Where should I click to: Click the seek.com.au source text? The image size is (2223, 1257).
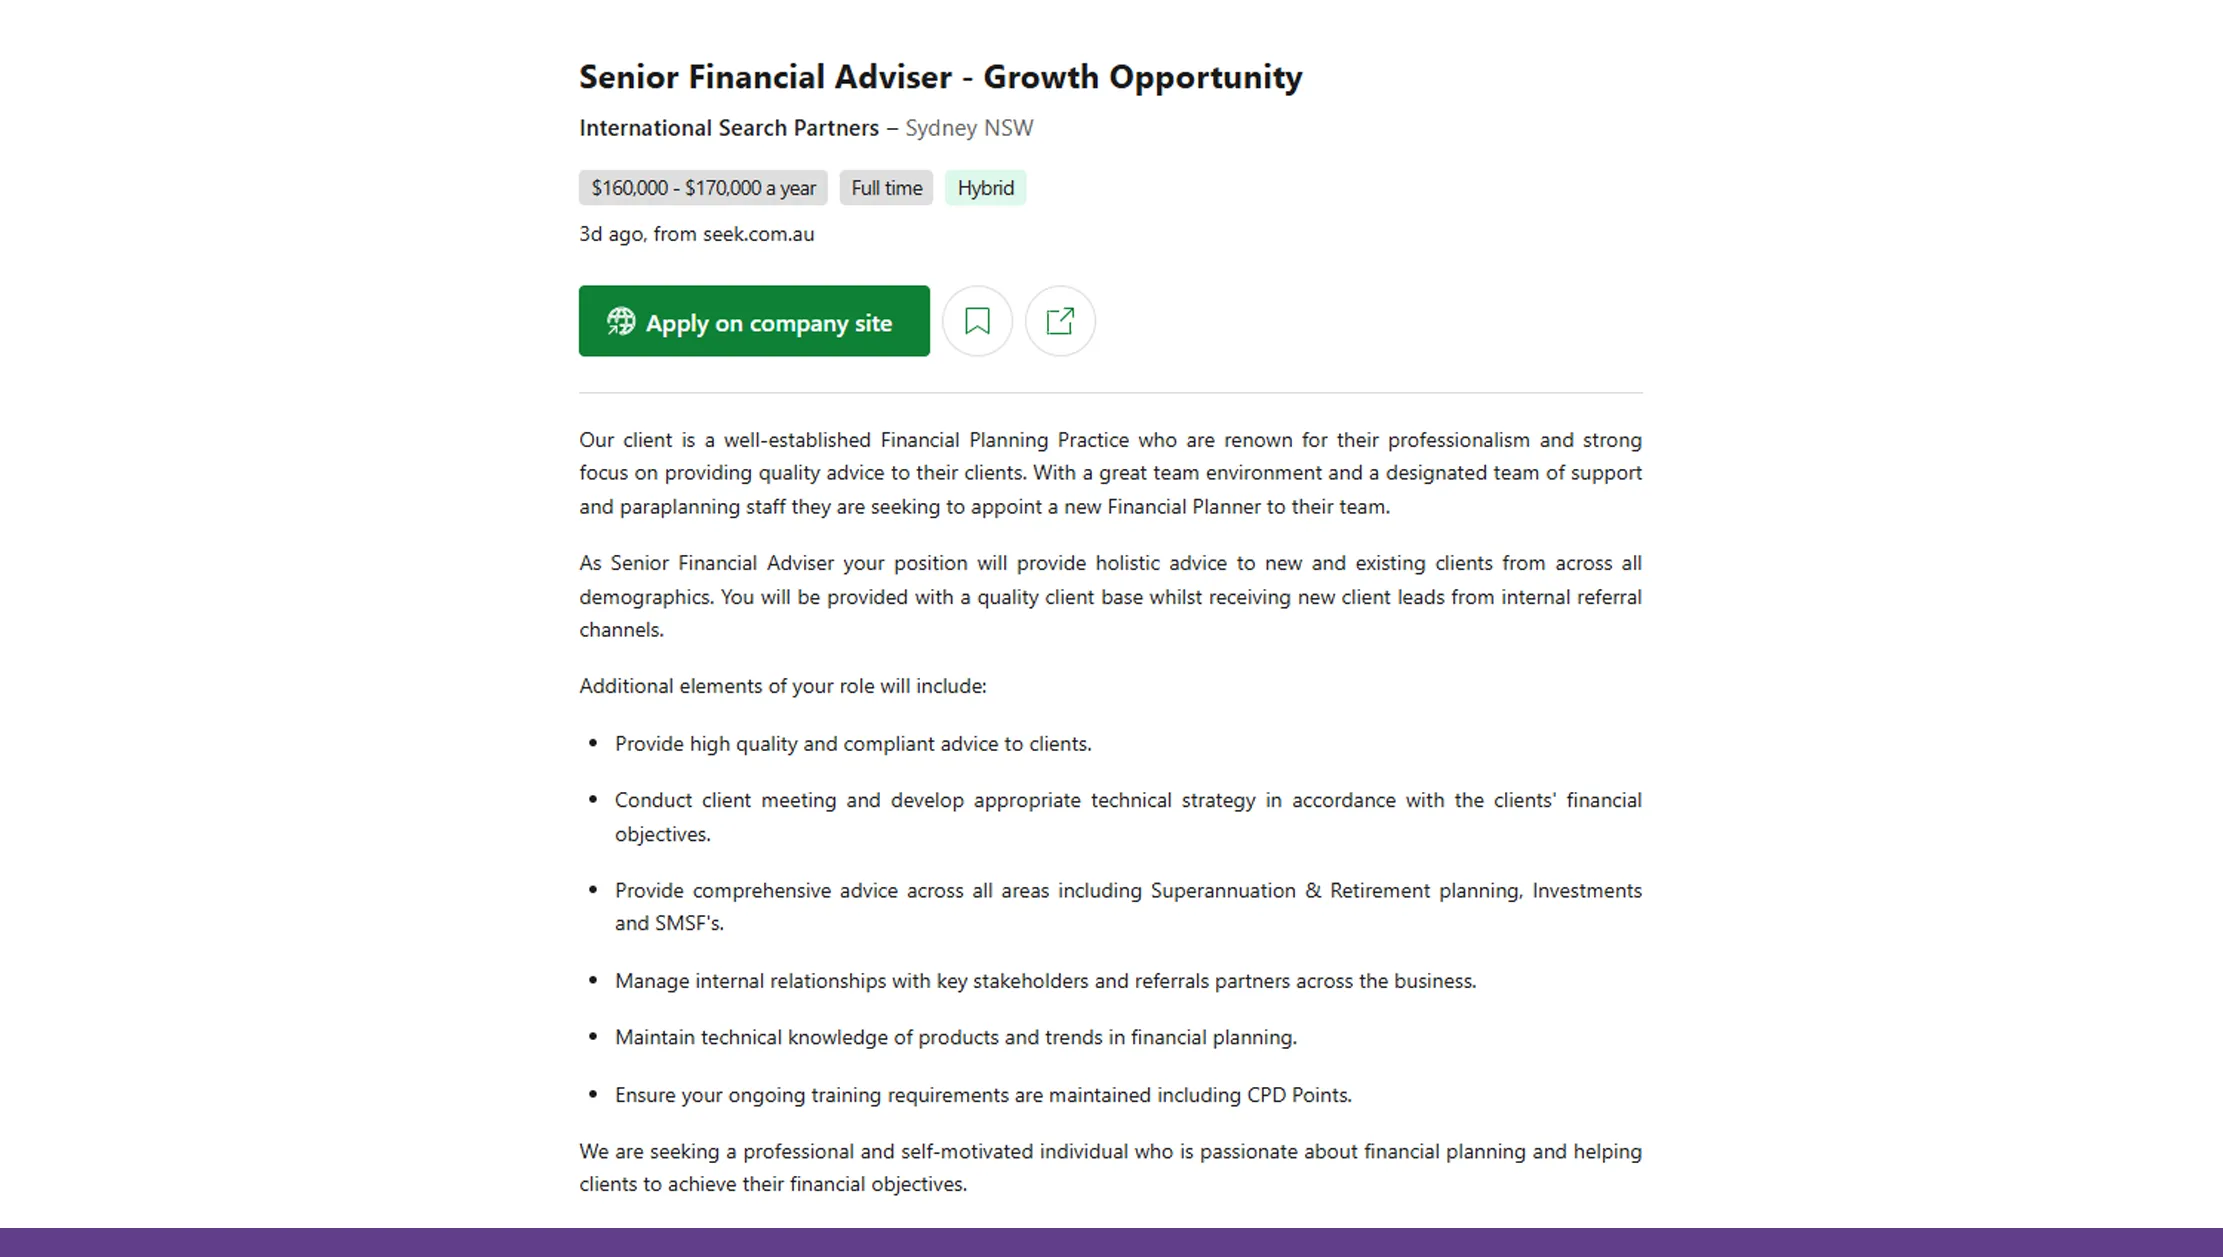(758, 234)
